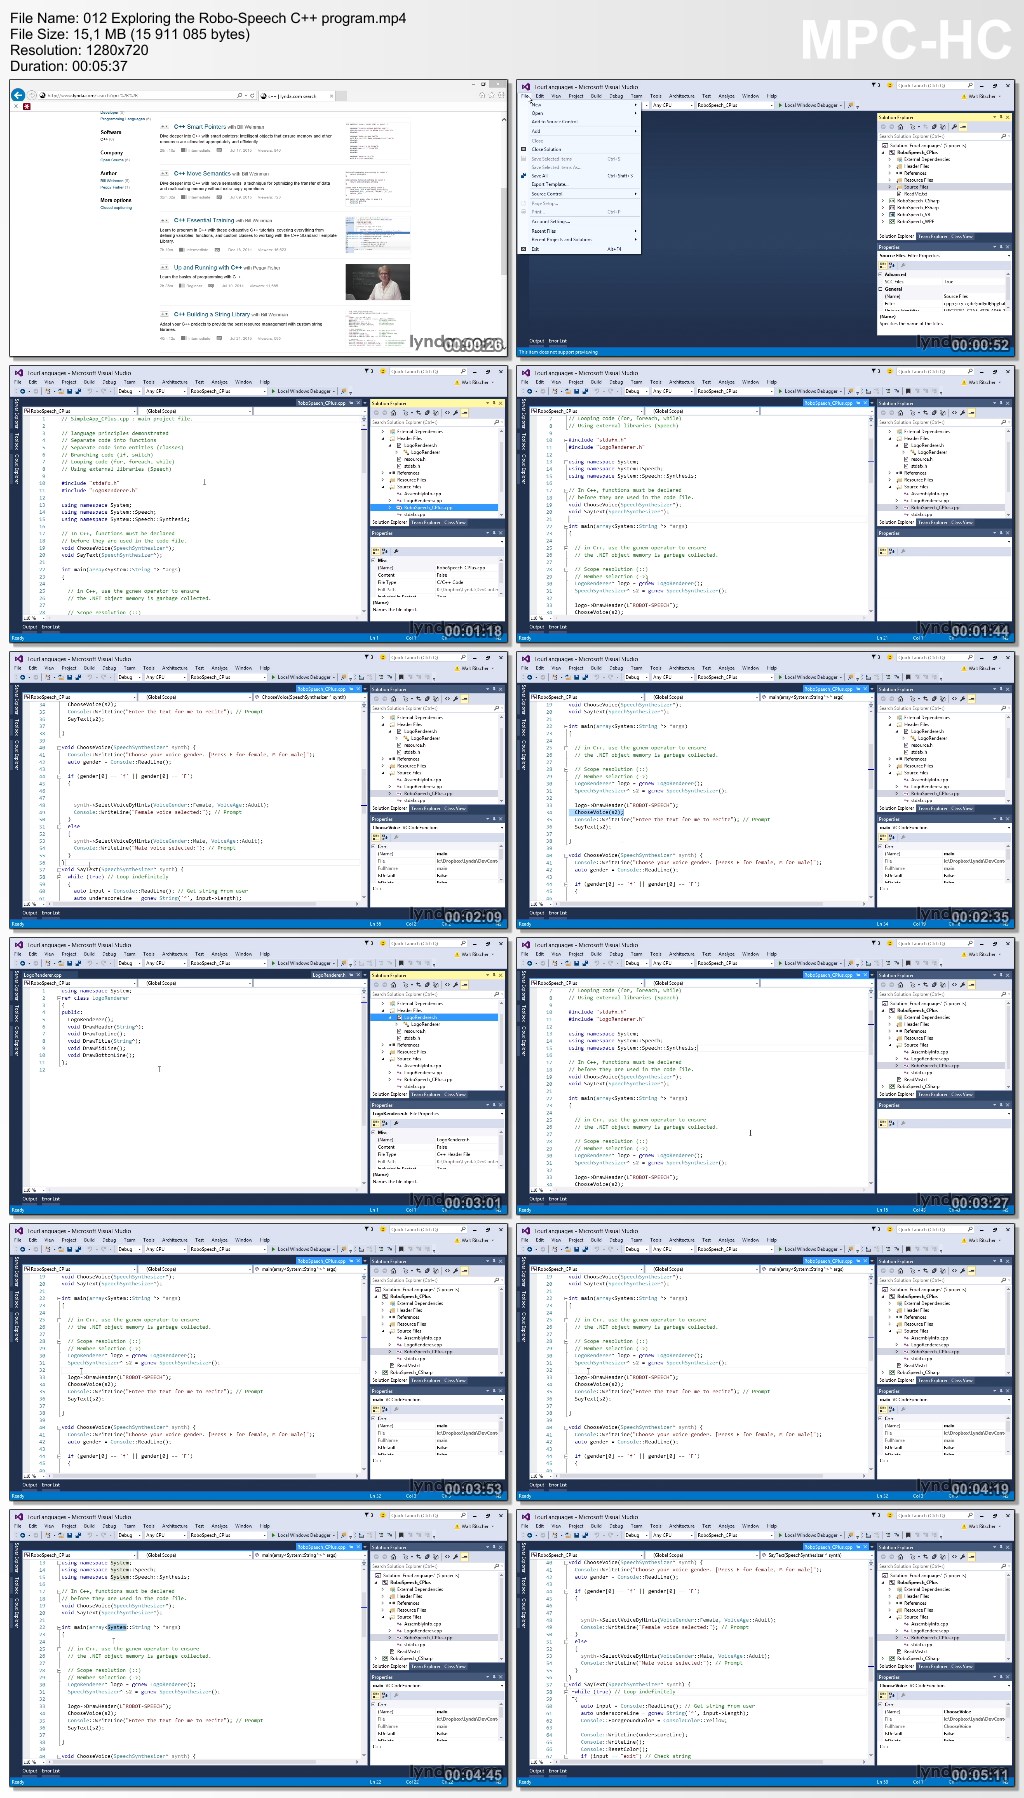Open the thumbnail stamped 00:04:19
Screen dimensions: 1024x1798
tap(765, 1362)
